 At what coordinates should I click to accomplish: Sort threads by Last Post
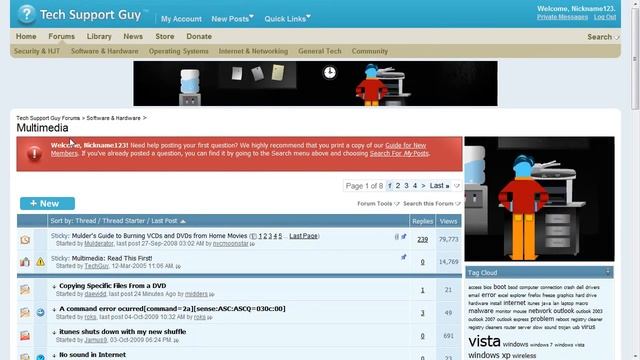pyautogui.click(x=164, y=221)
